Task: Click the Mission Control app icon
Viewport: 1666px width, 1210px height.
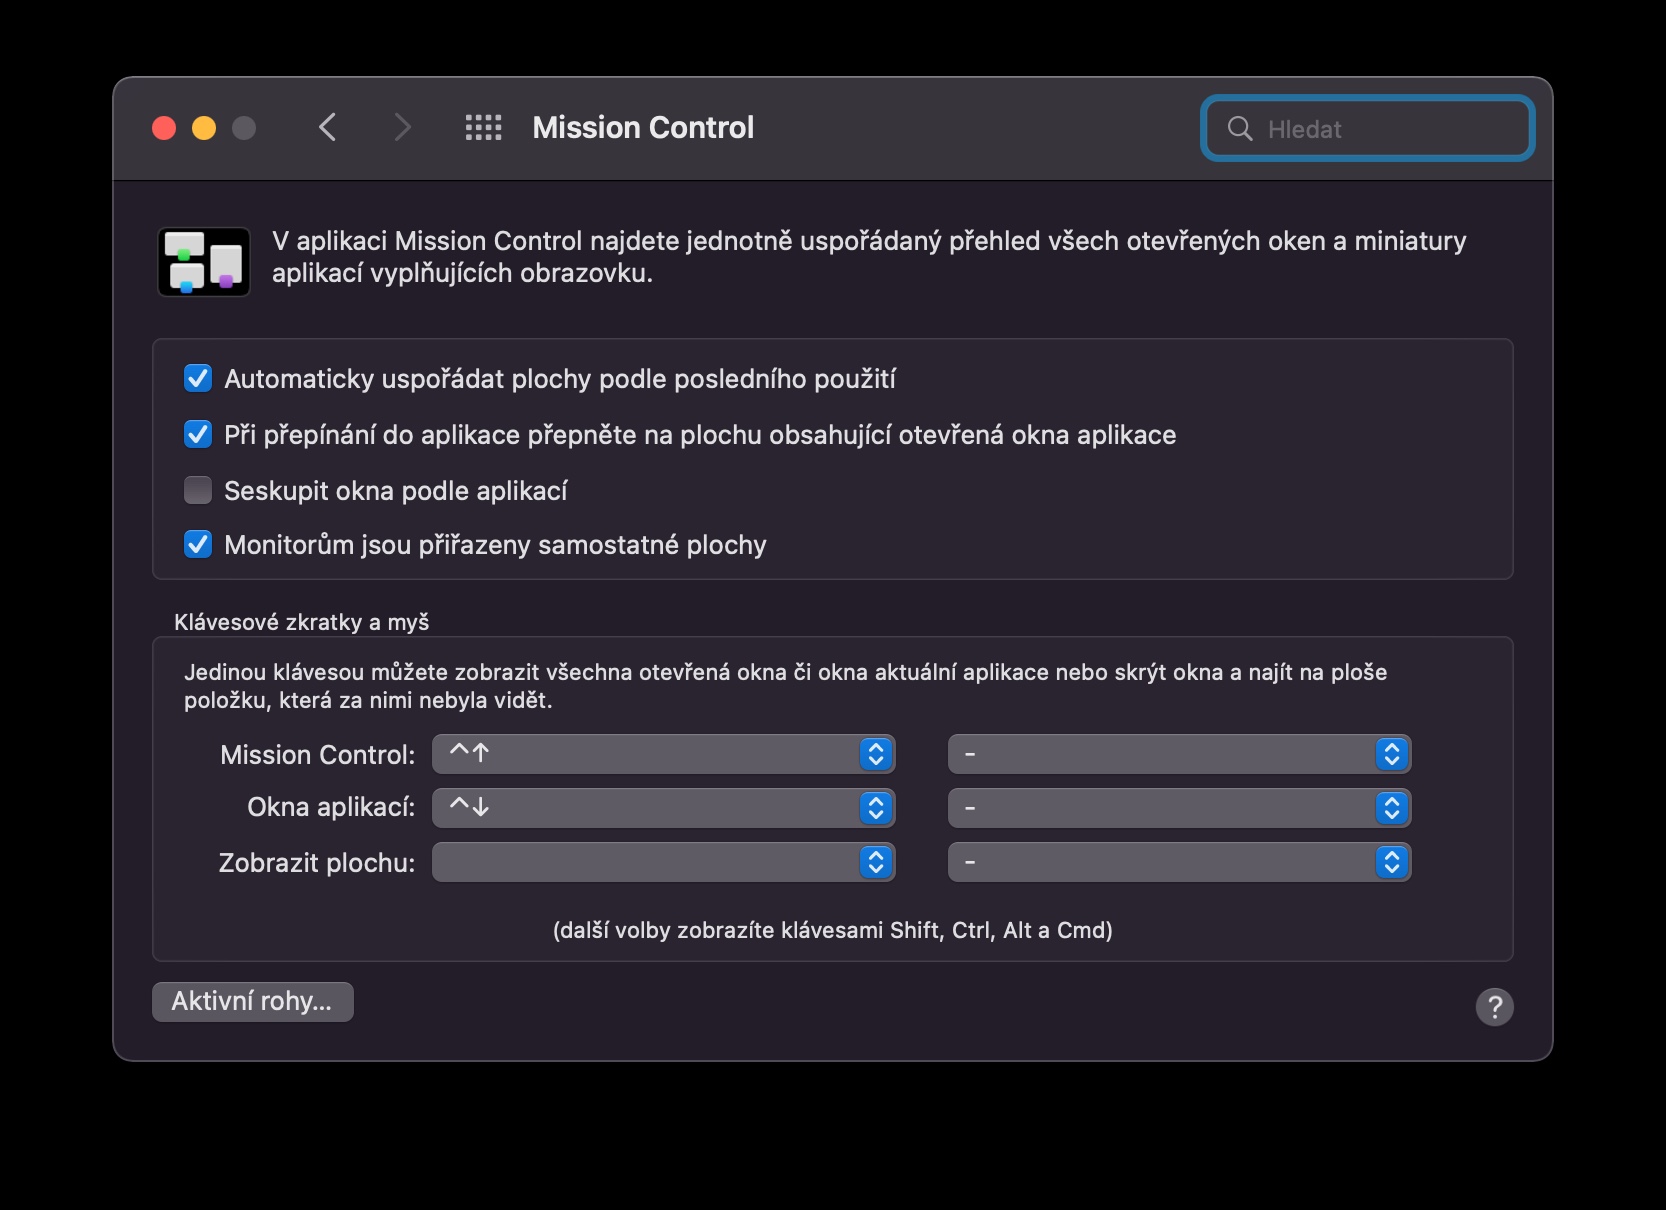Action: click(204, 262)
